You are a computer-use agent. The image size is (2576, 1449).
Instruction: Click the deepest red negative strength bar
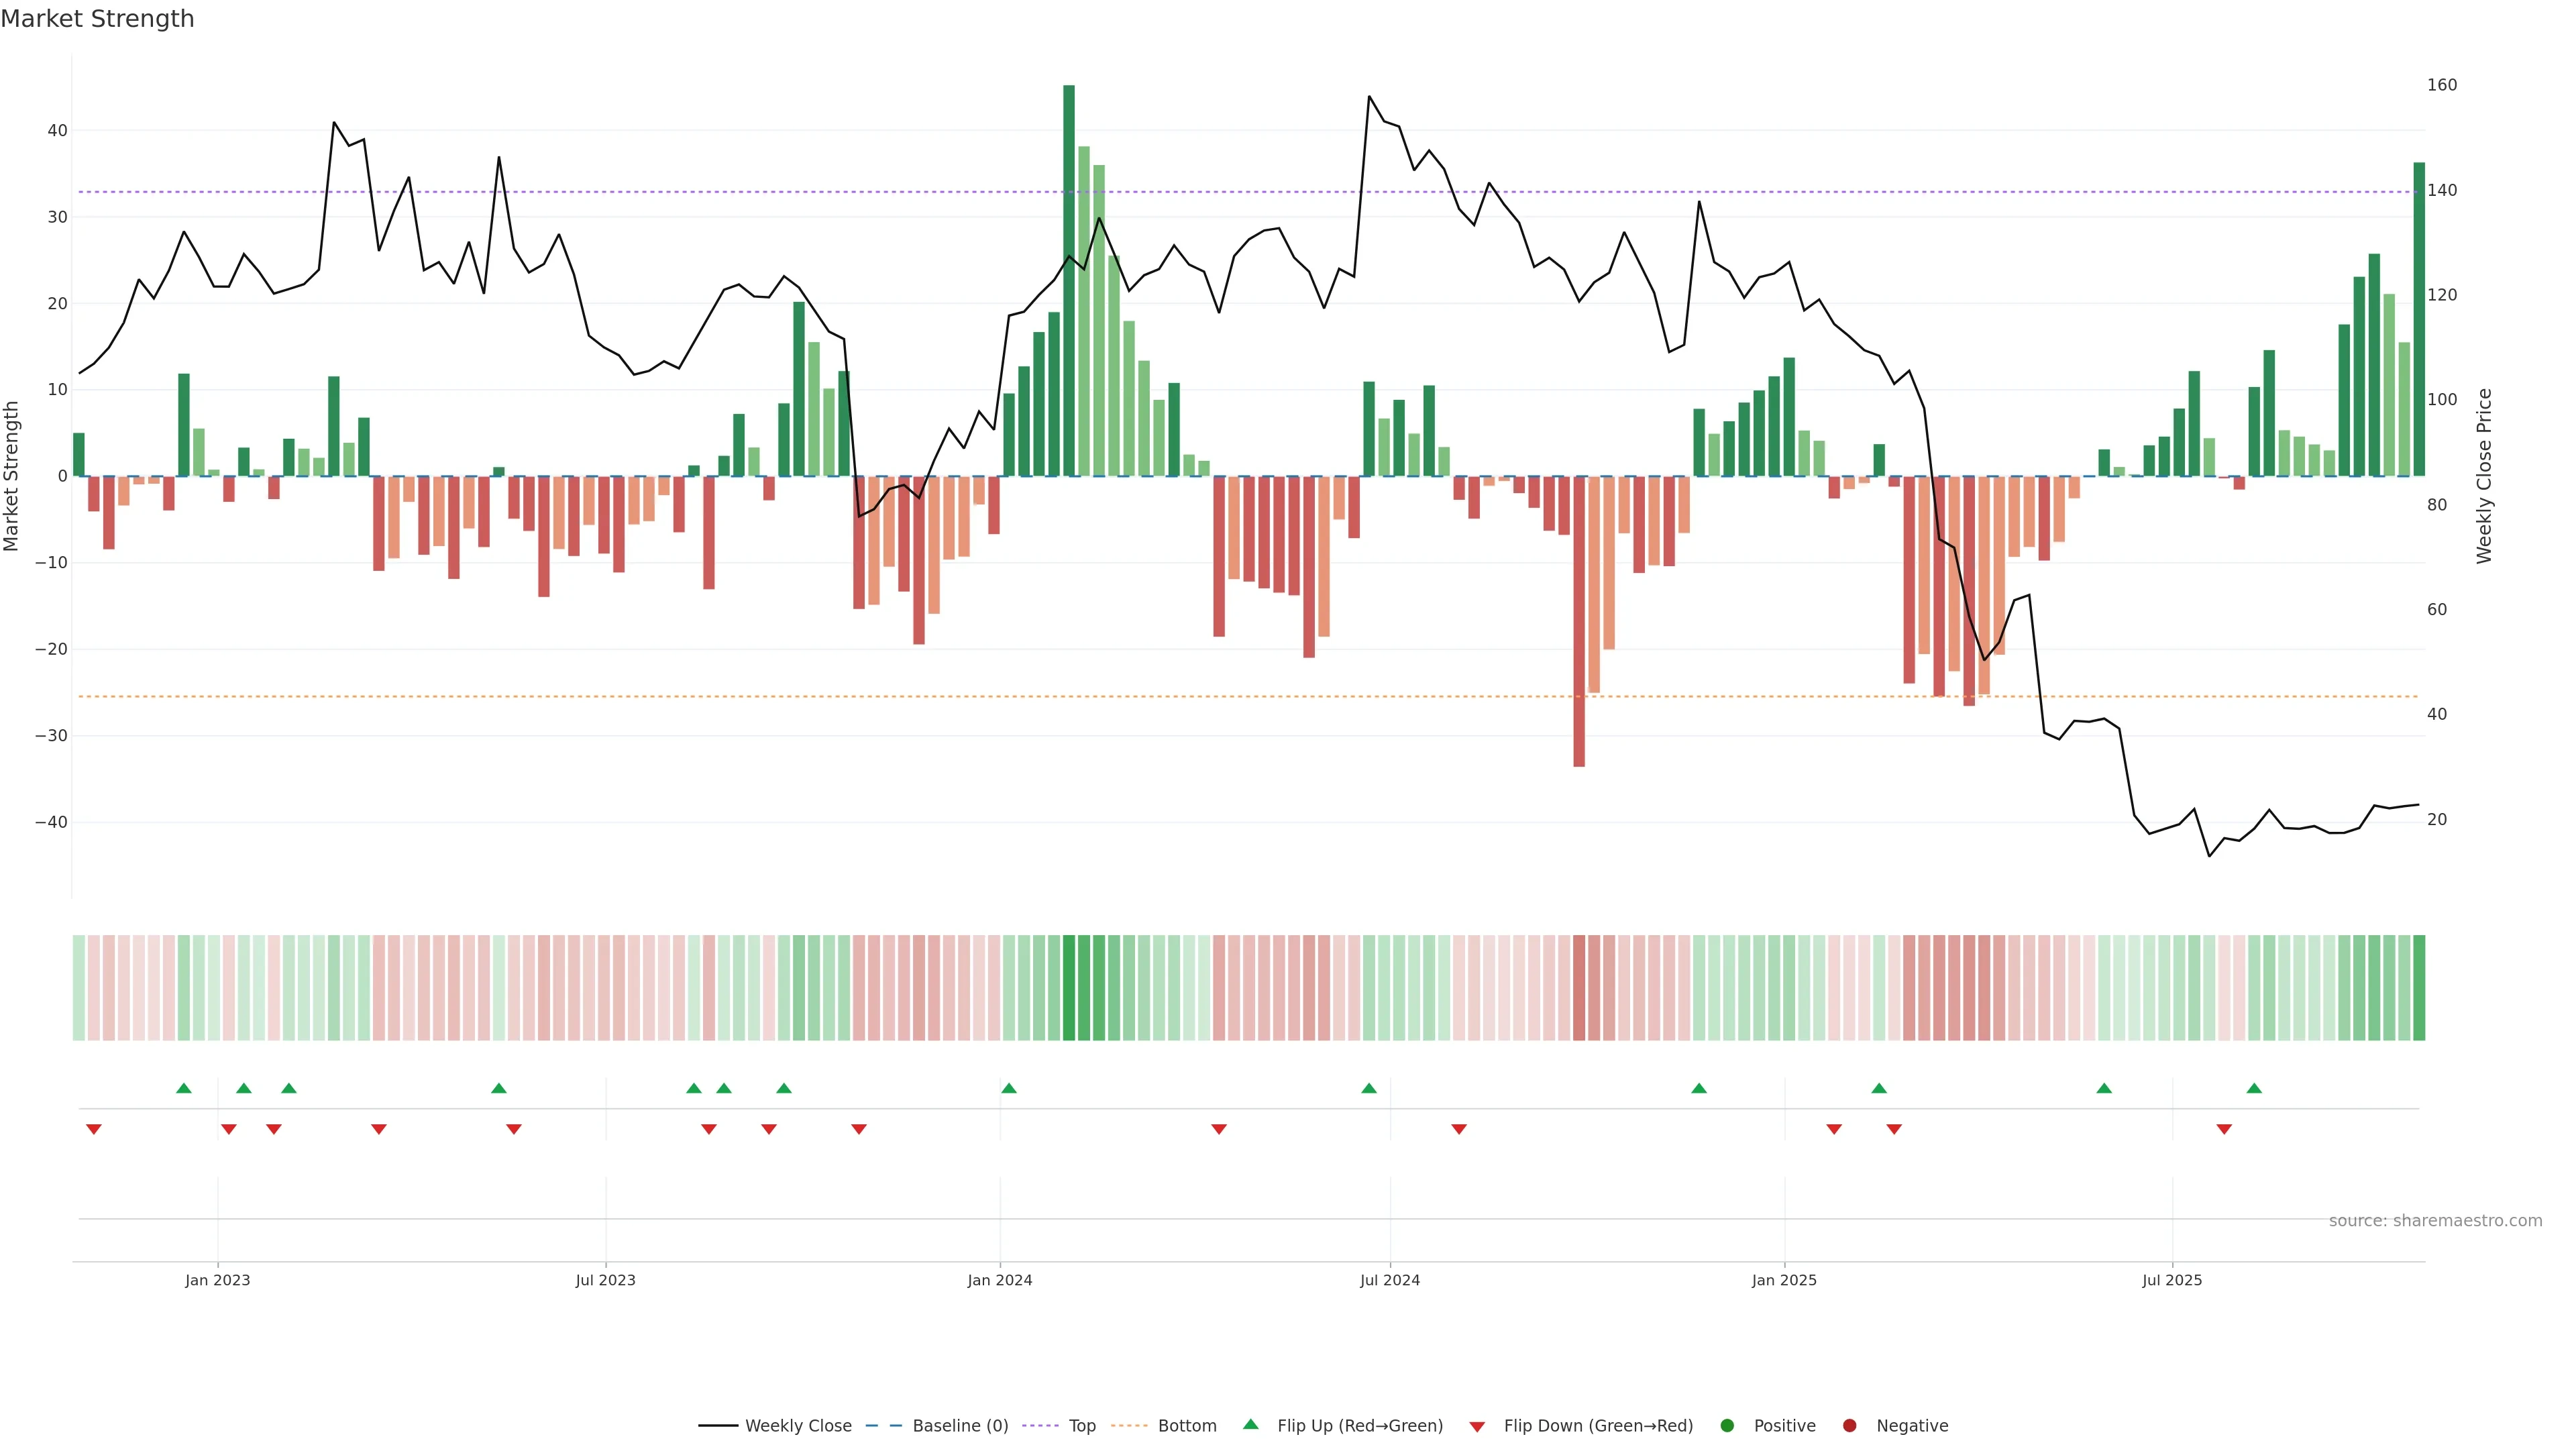1579,620
